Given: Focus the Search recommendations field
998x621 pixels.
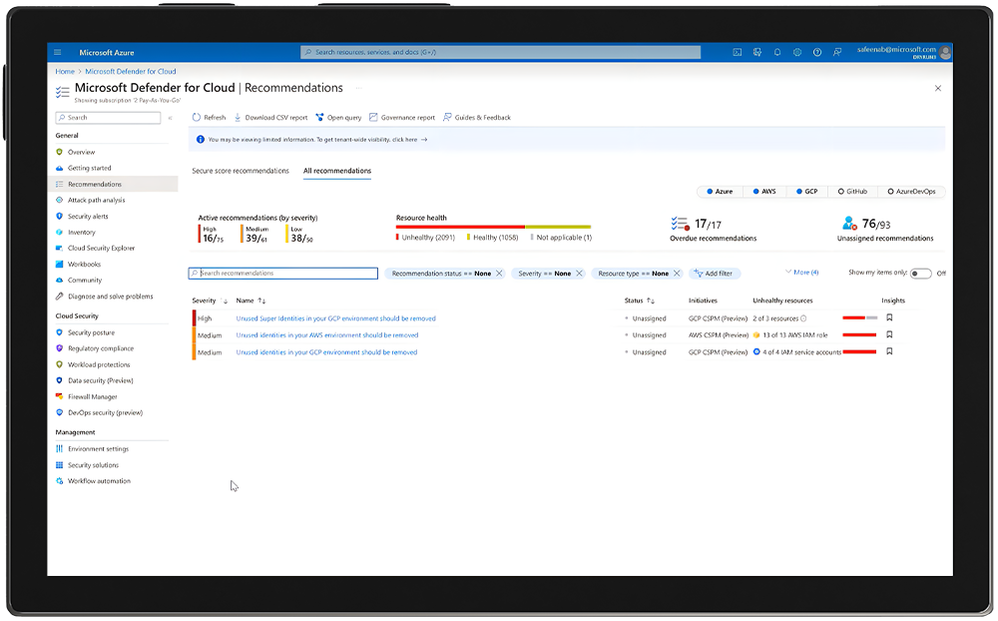Looking at the screenshot, I should click(x=283, y=273).
